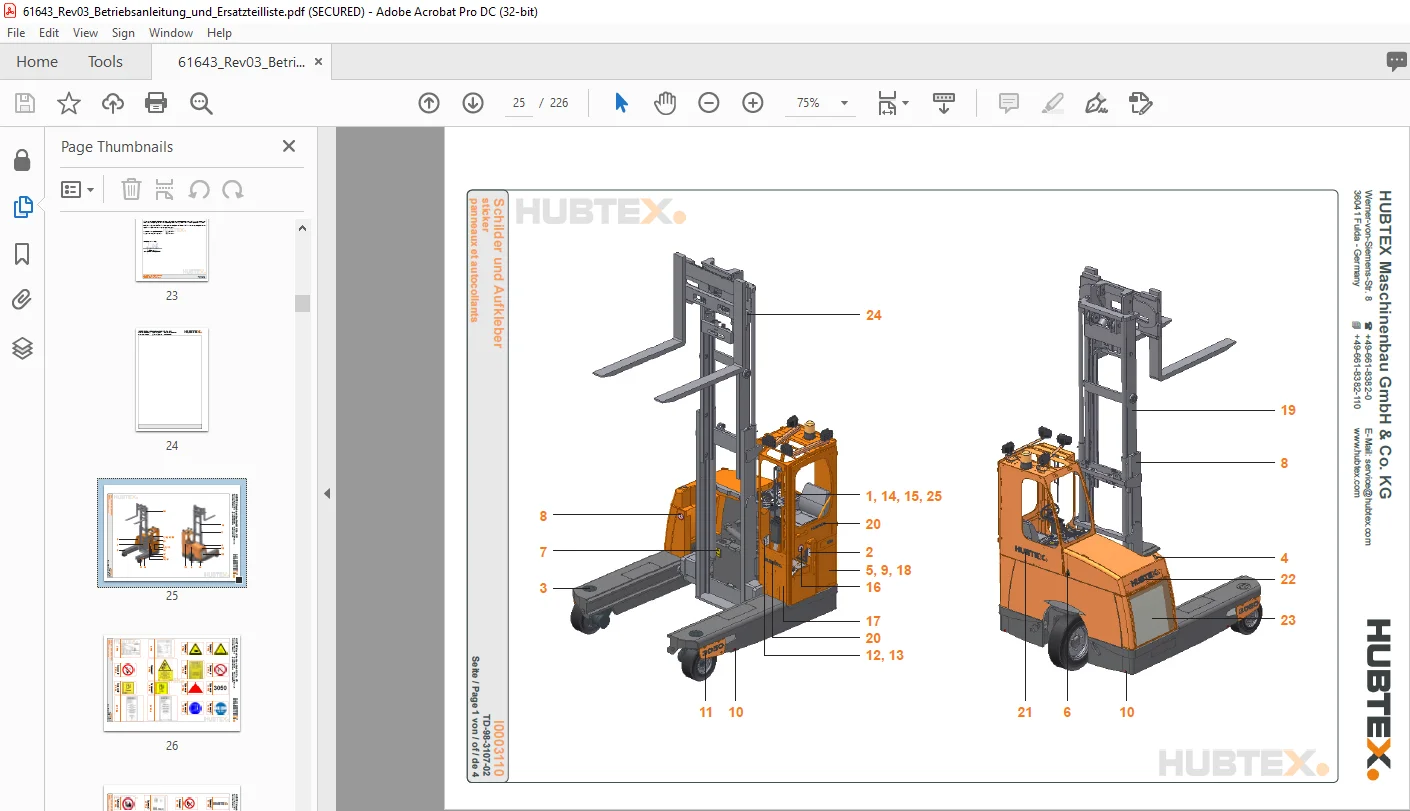Close the 61643_Rev03 document tab
1410x811 pixels.
click(319, 61)
